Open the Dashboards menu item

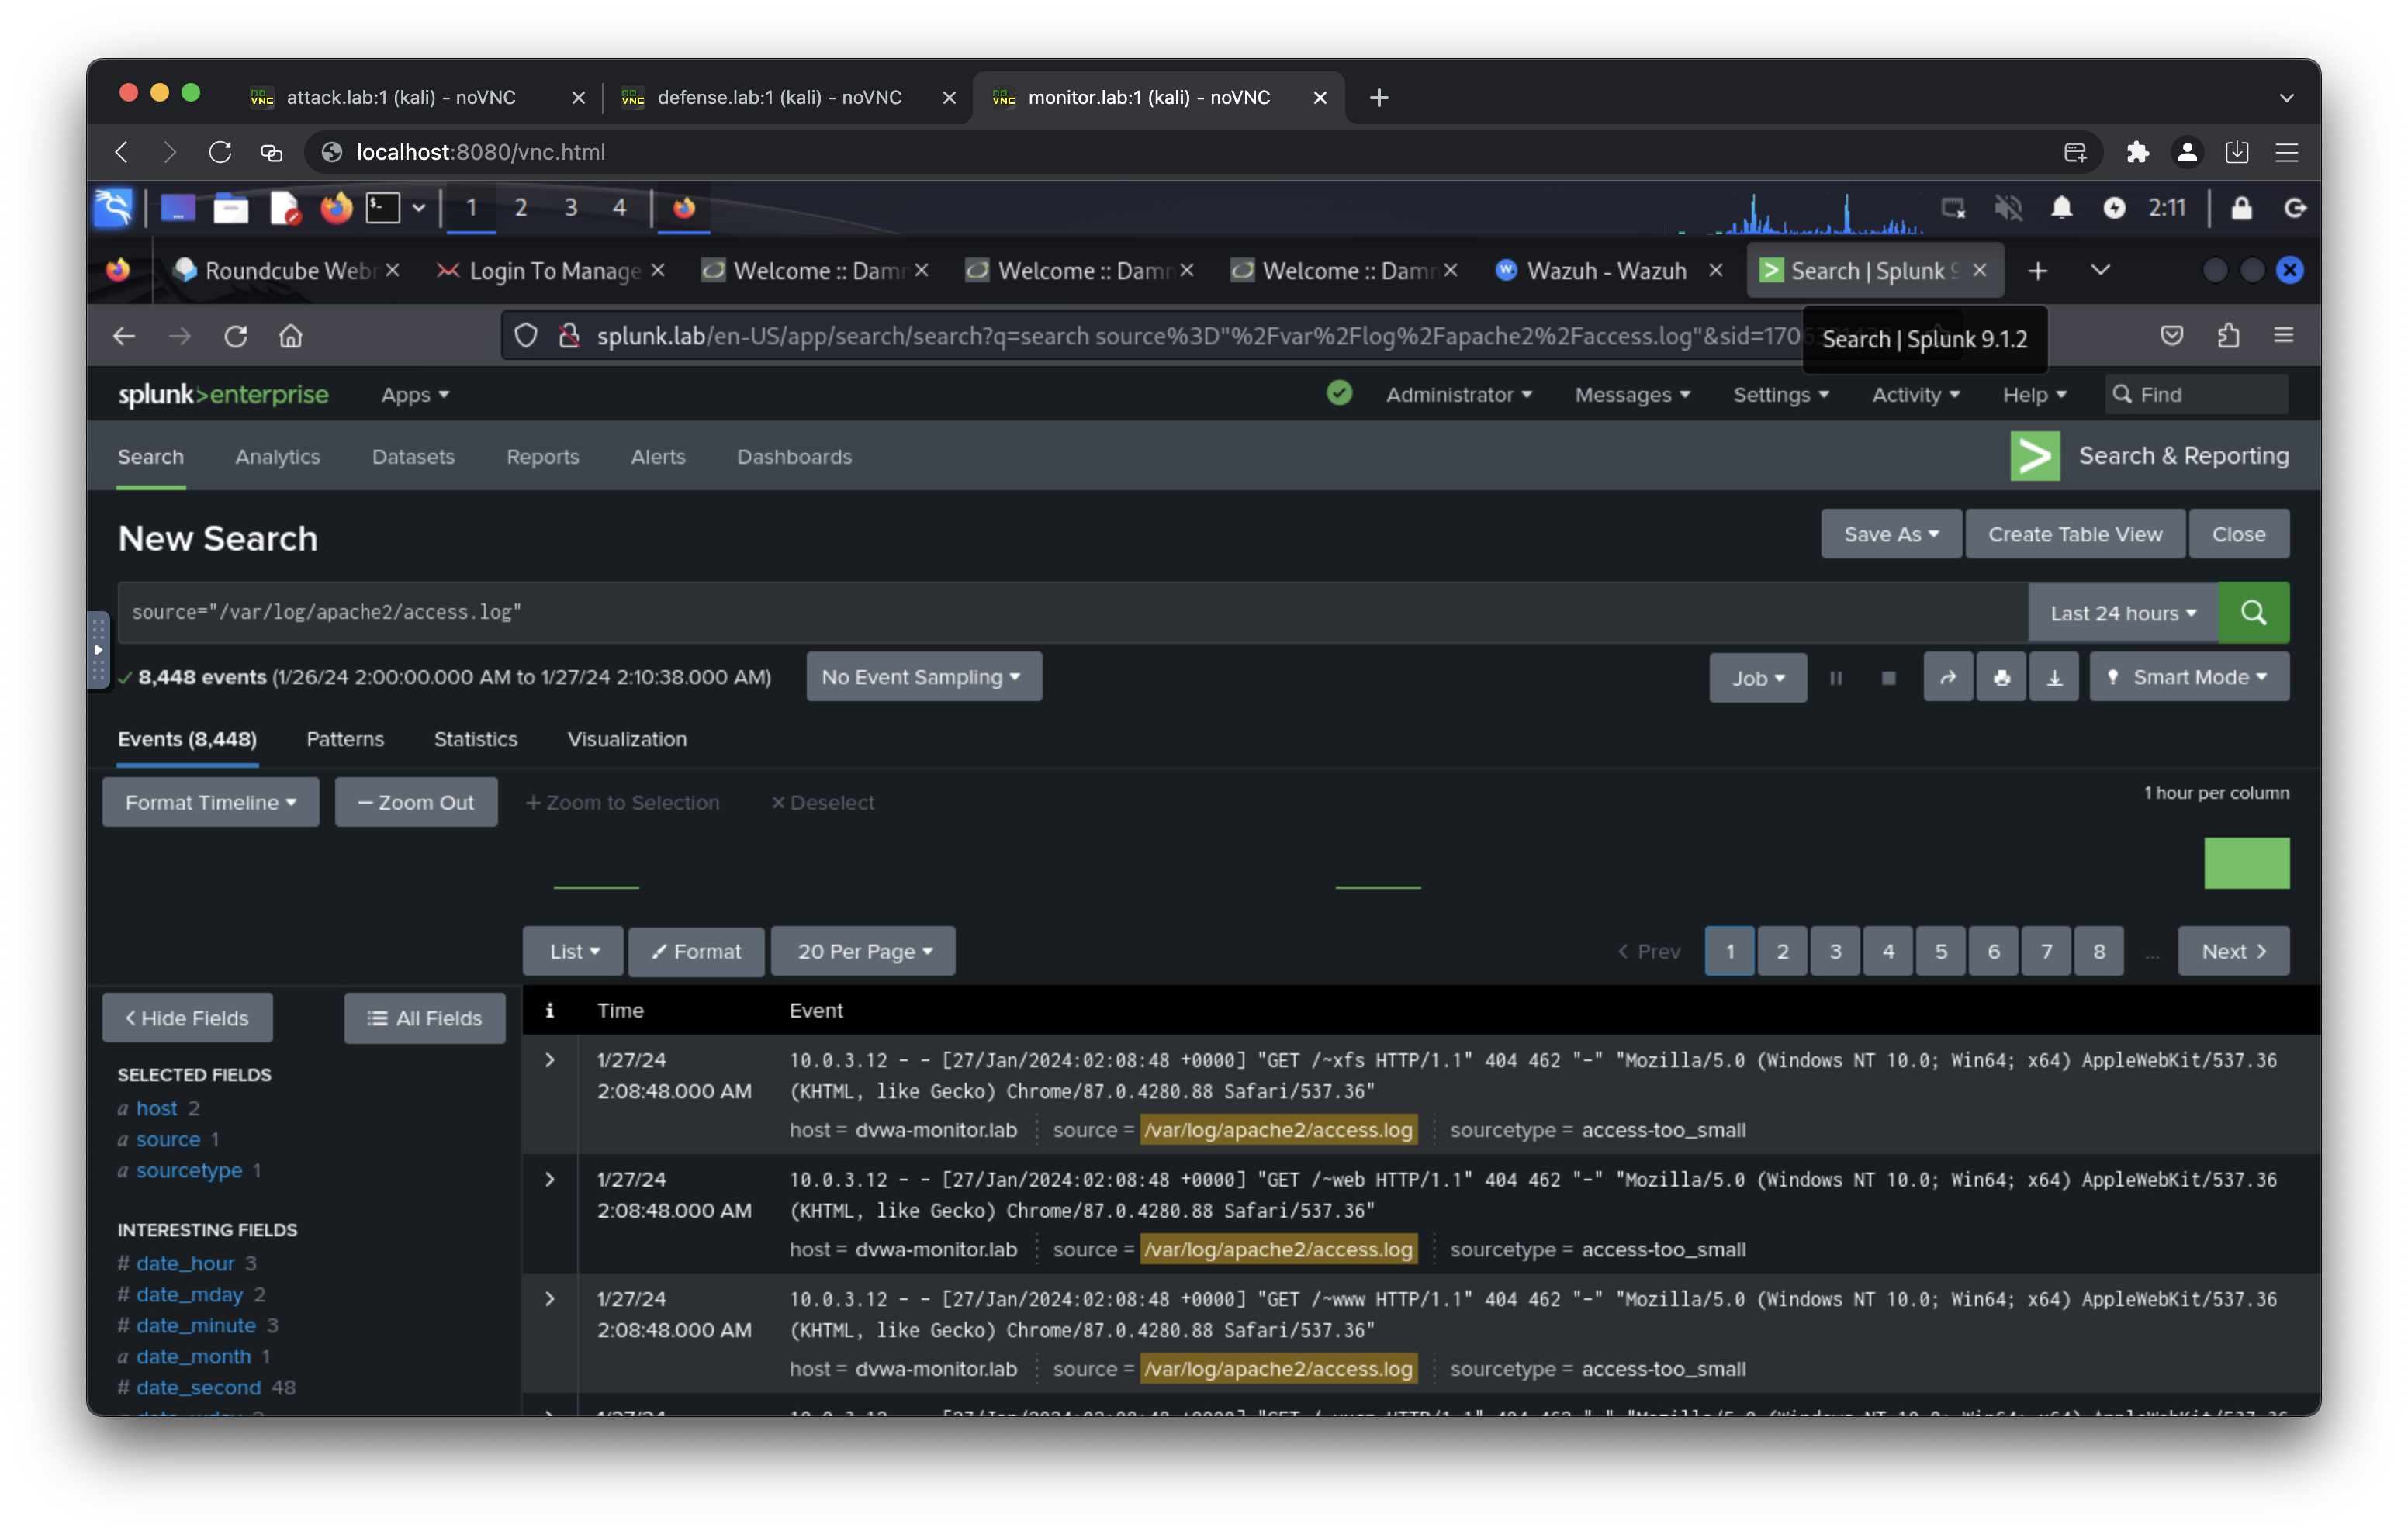(794, 456)
